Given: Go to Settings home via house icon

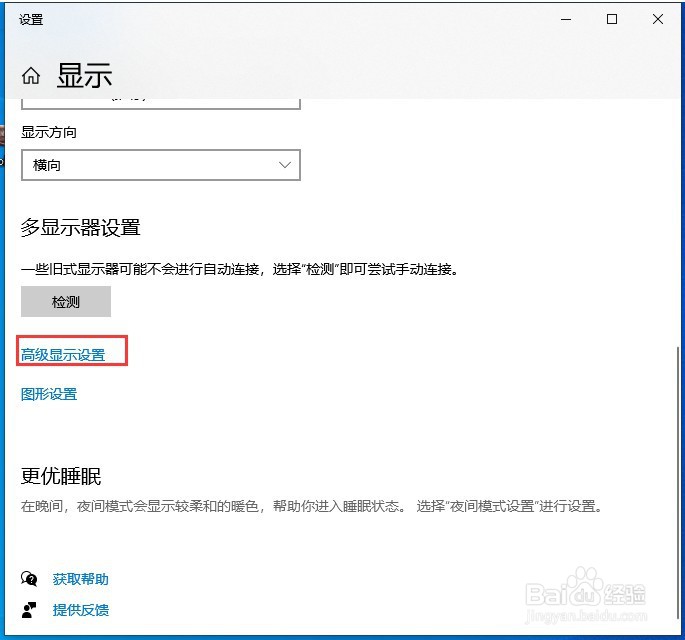Looking at the screenshot, I should pyautogui.click(x=31, y=76).
